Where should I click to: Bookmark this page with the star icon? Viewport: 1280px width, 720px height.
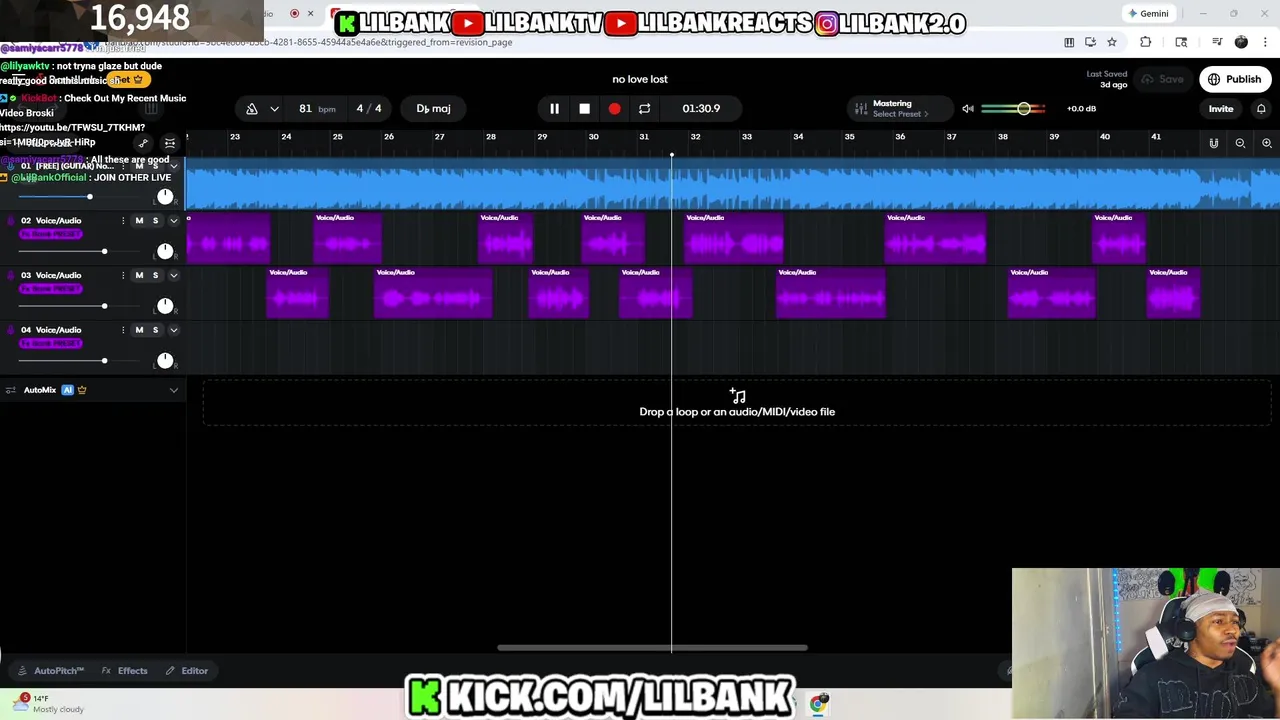[1112, 42]
